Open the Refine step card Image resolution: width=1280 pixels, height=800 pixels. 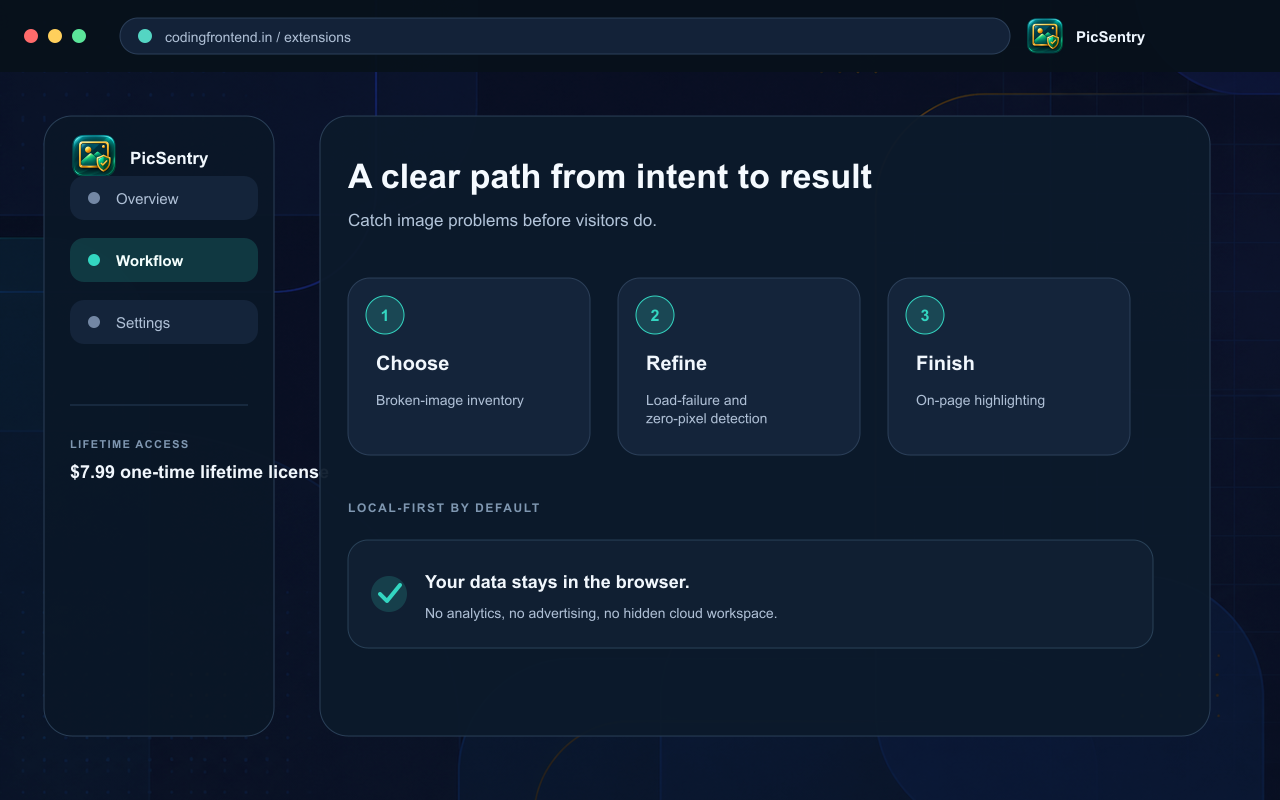point(739,366)
